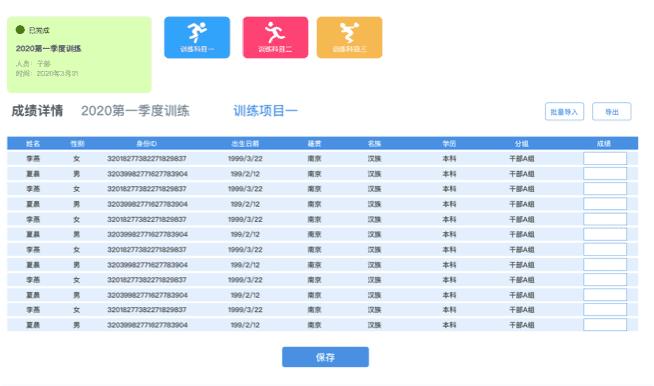Select the 2020第一季度训练 green card
The width and height of the screenshot is (654, 386).
[x=79, y=55]
